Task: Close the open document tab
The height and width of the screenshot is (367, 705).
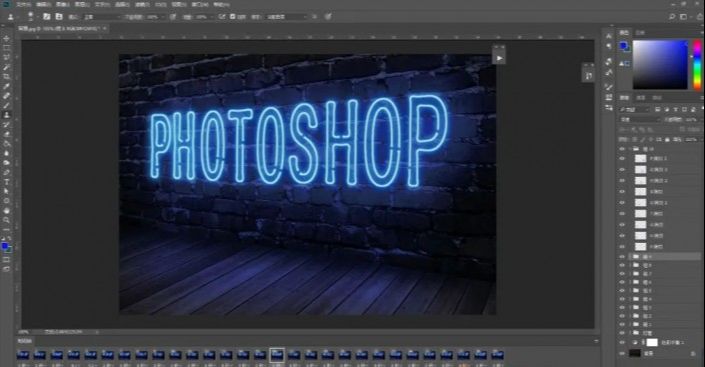Action: click(x=104, y=28)
